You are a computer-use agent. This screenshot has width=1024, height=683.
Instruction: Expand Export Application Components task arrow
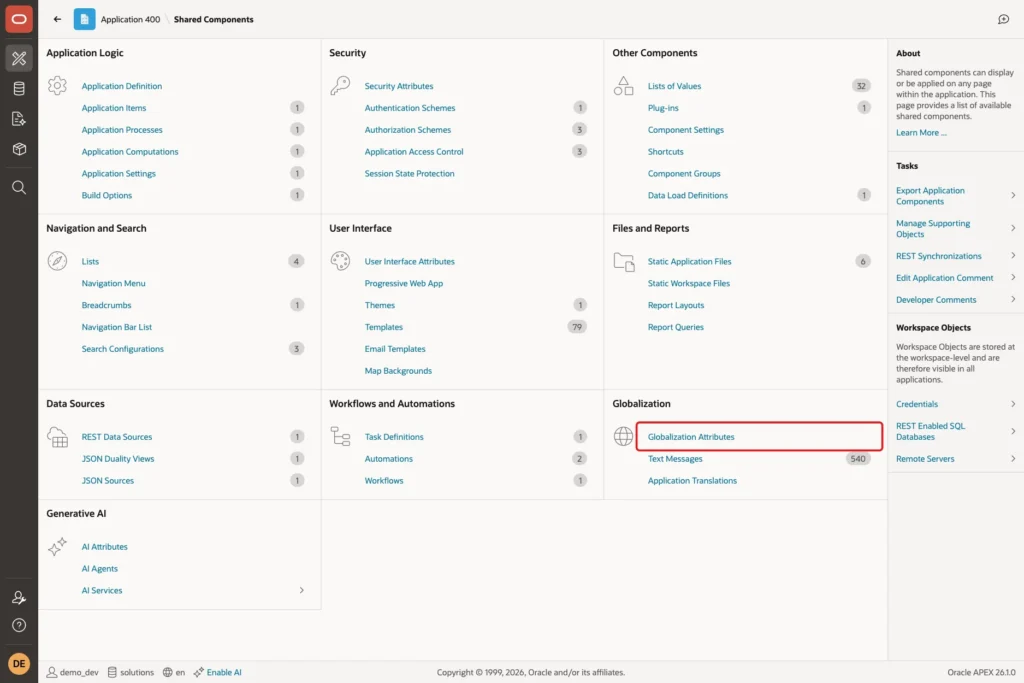click(1013, 195)
